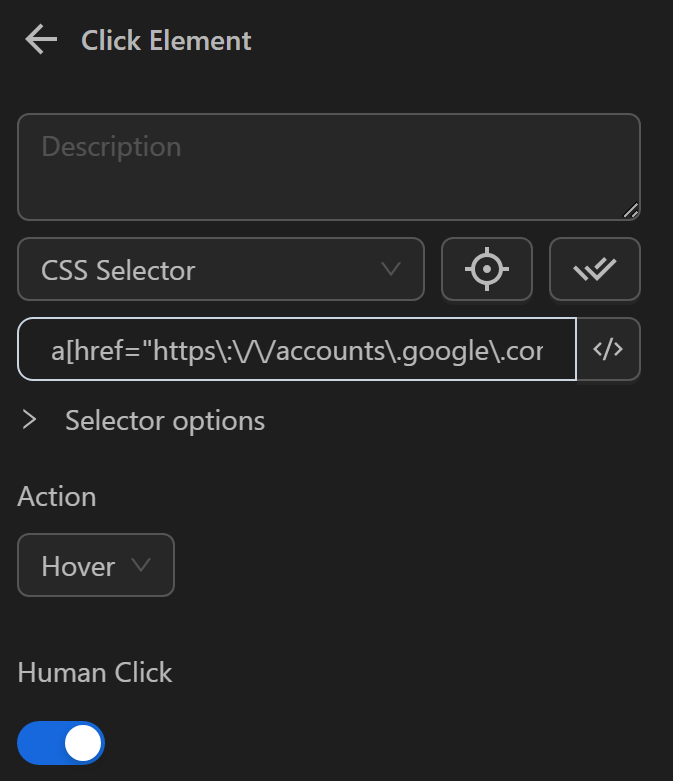Open the code expression editor icon

608,349
